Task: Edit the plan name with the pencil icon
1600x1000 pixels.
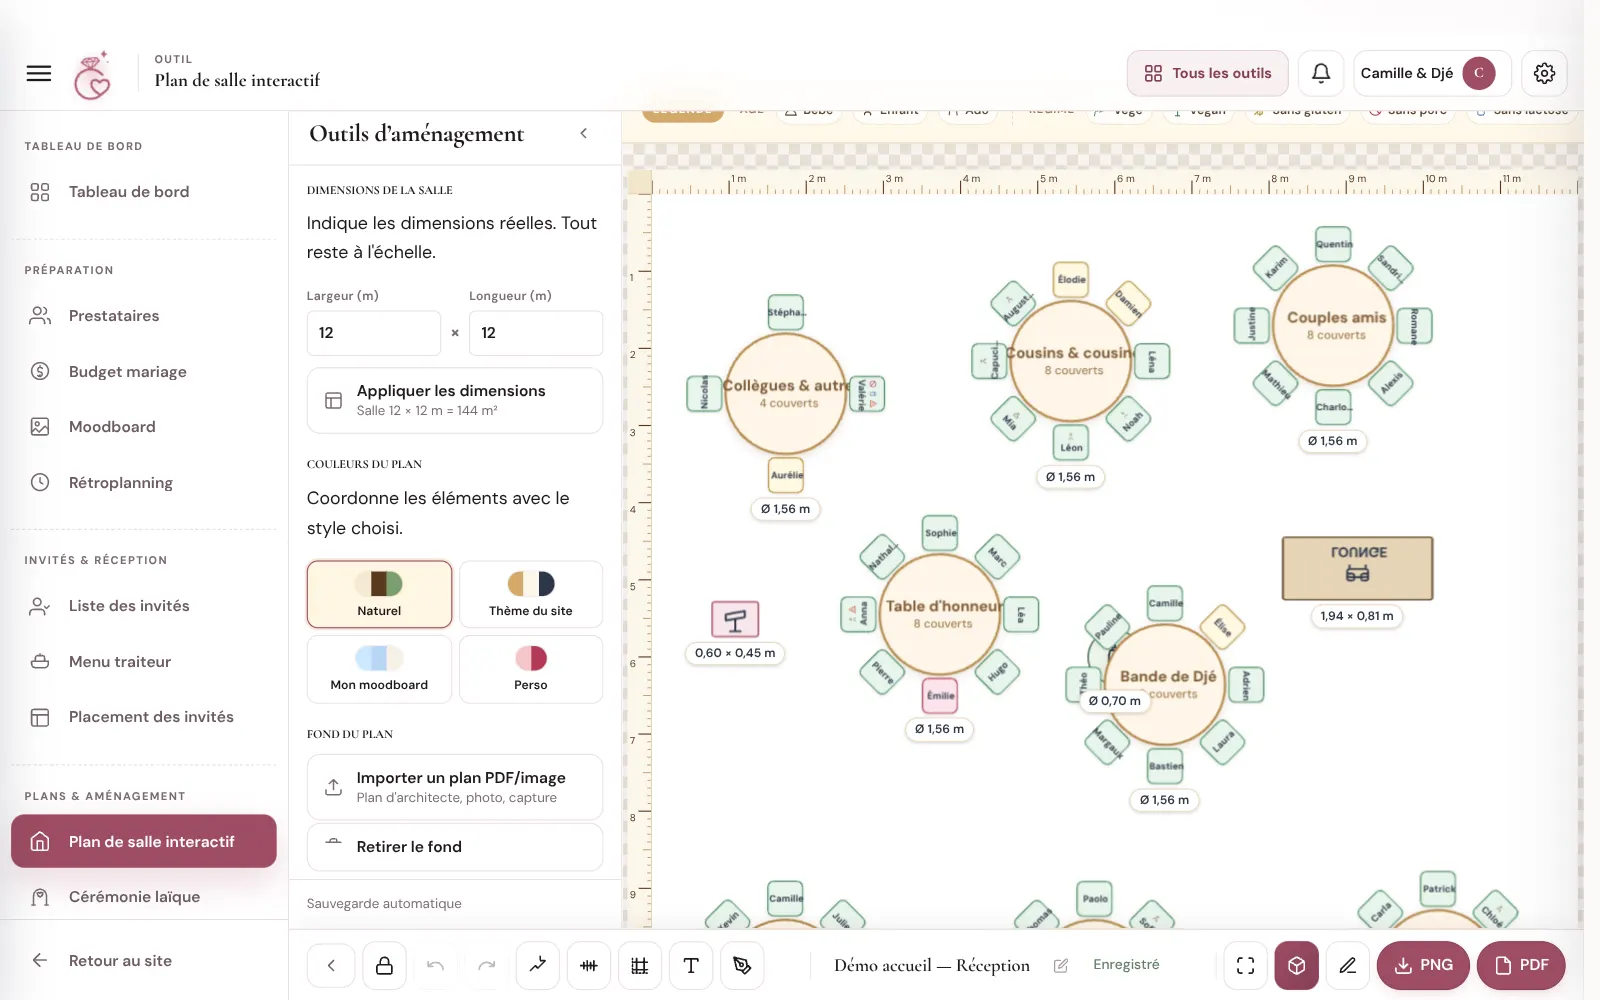Action: (x=1061, y=965)
